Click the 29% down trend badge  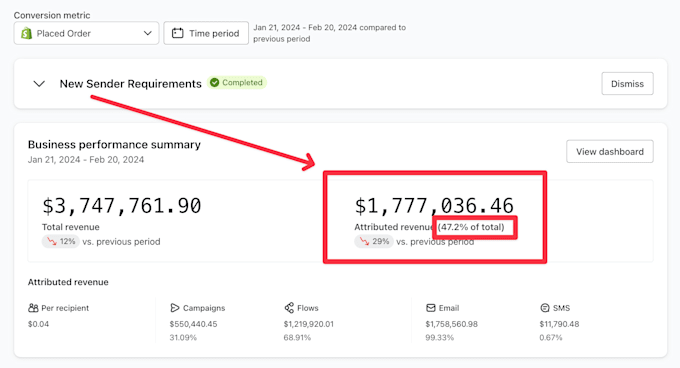tap(374, 241)
